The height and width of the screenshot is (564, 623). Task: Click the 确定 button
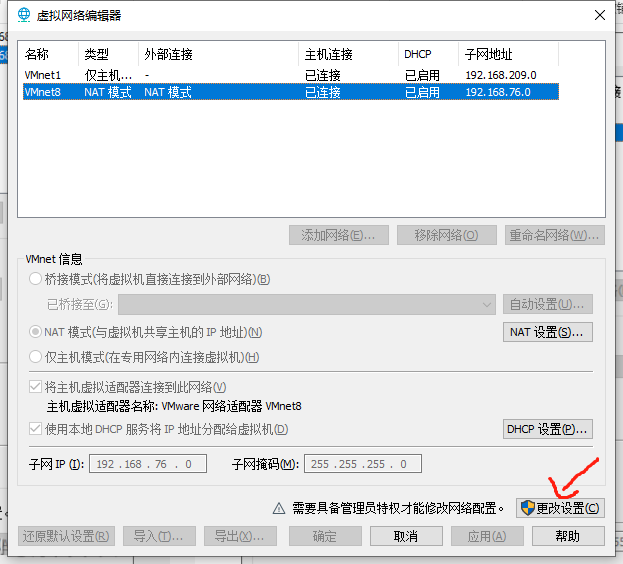coord(325,536)
